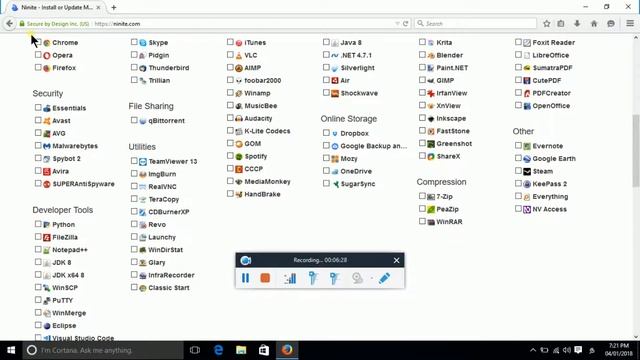Tick the Evernote checkbox
640x360 pixels.
point(518,145)
